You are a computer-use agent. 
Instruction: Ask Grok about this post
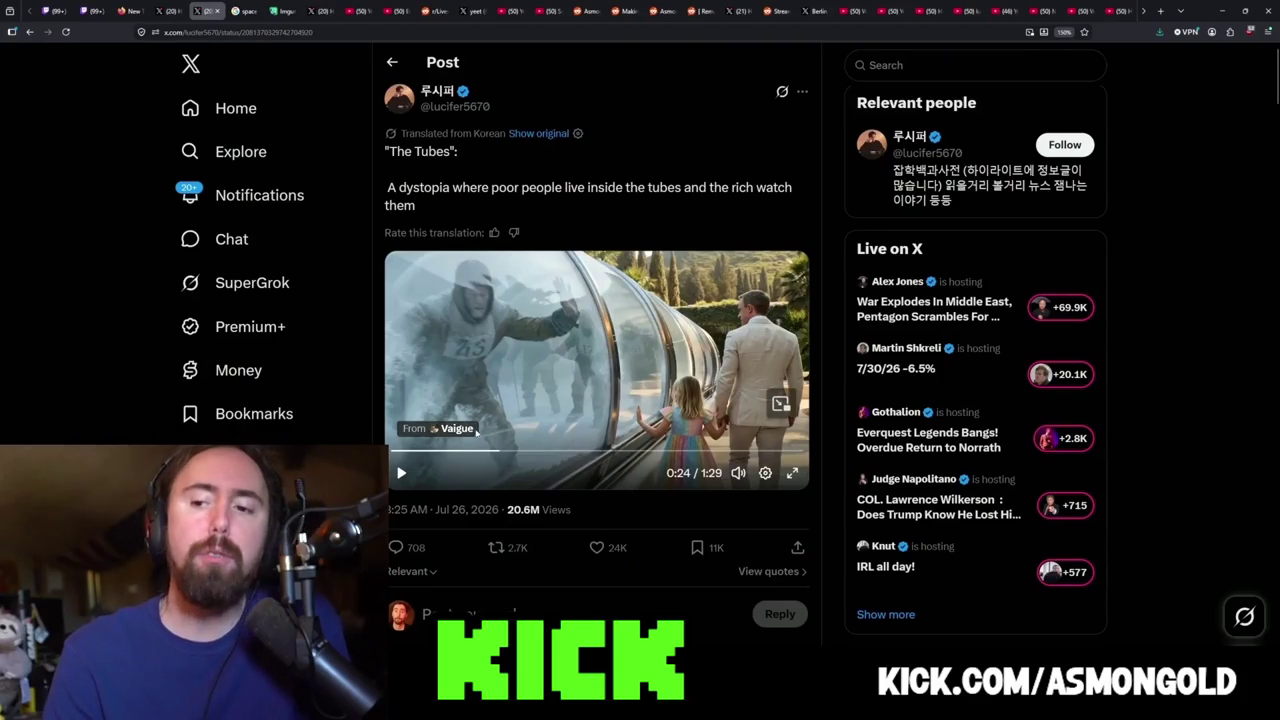tap(782, 91)
